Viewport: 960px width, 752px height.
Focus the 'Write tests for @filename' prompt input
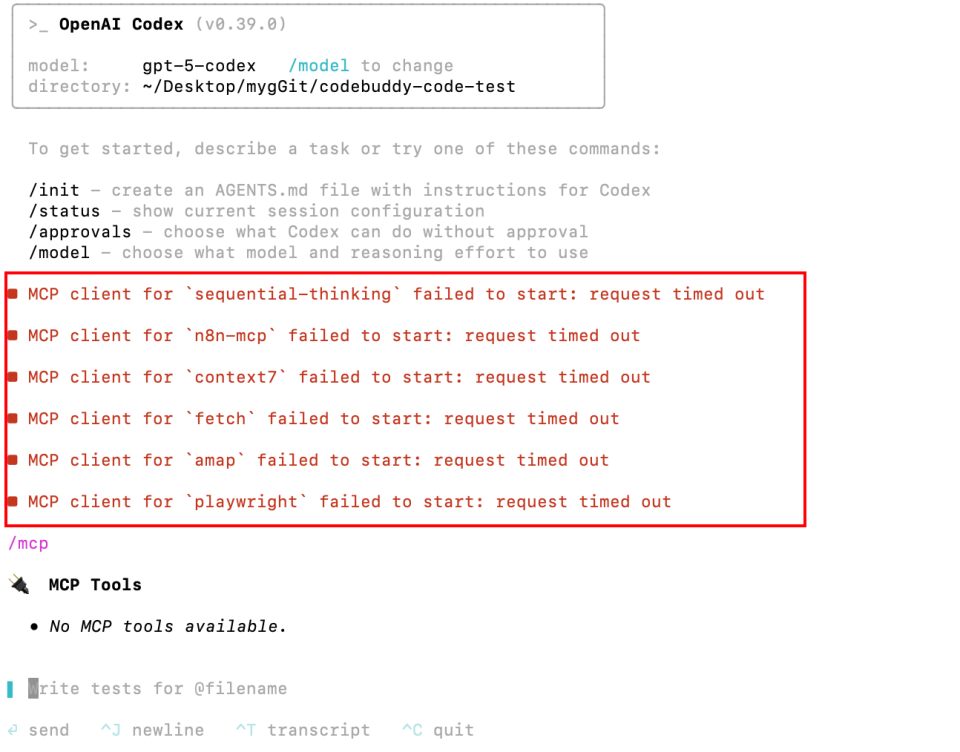pyautogui.click(x=160, y=688)
